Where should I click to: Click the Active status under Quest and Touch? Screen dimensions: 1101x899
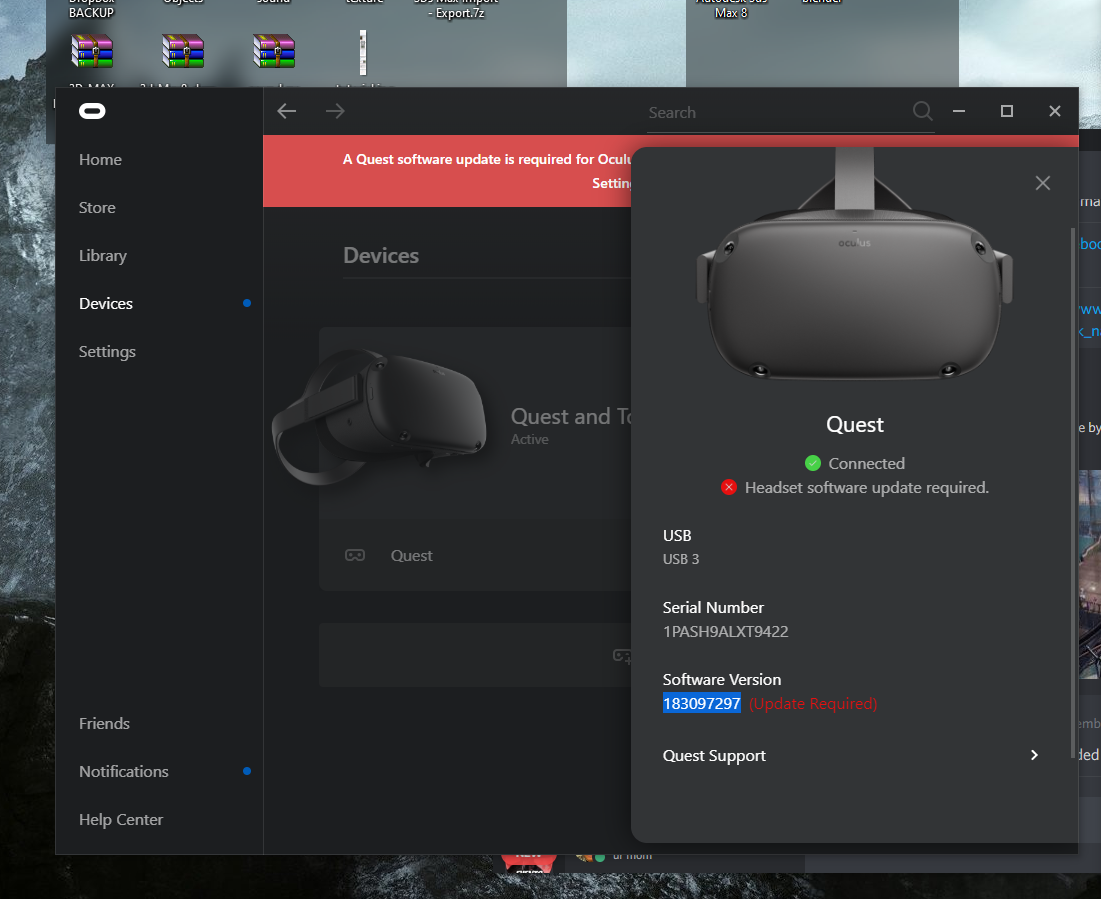tap(529, 440)
